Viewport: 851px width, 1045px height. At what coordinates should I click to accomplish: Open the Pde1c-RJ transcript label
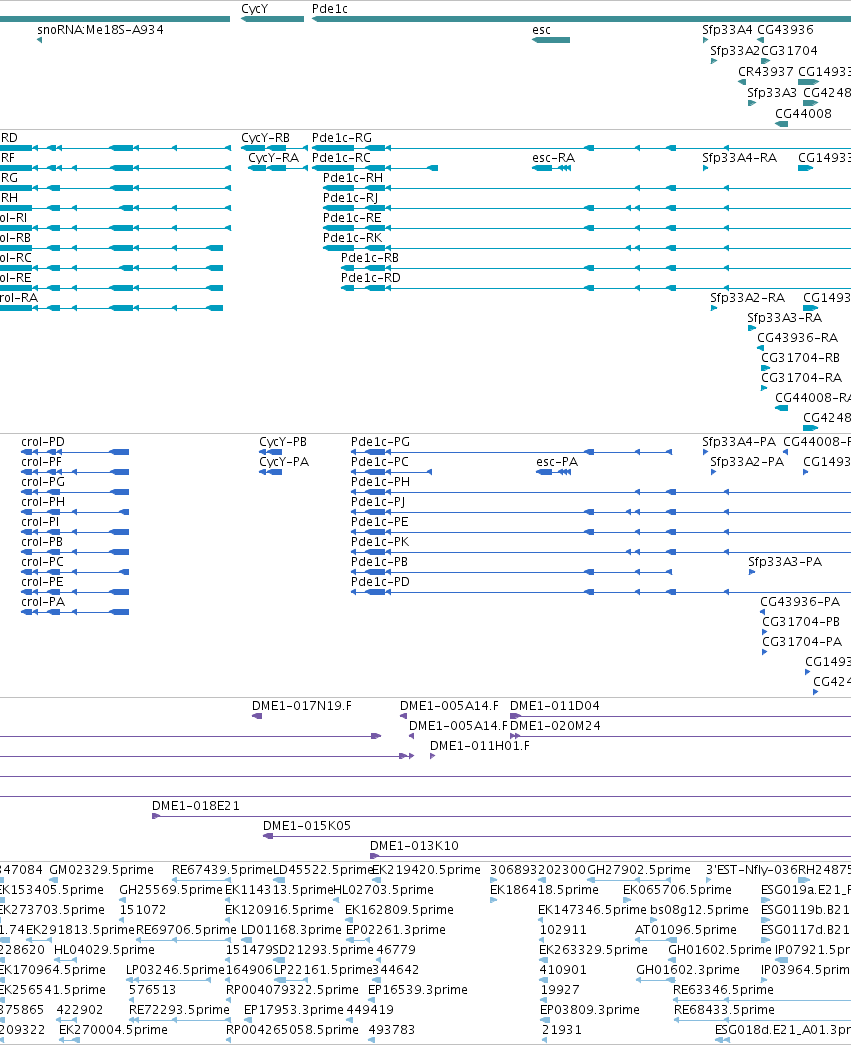(x=351, y=197)
